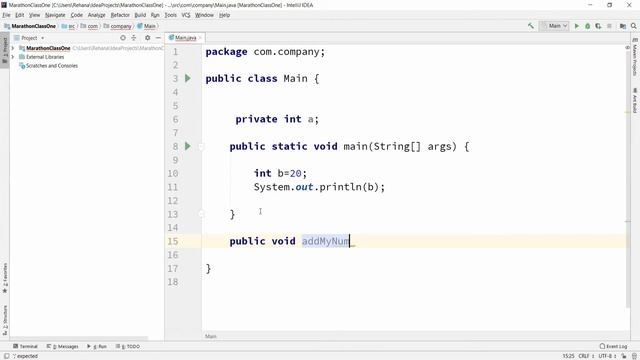Open the Code menu
This screenshot has width=640, height=360.
pyautogui.click(x=76, y=15)
